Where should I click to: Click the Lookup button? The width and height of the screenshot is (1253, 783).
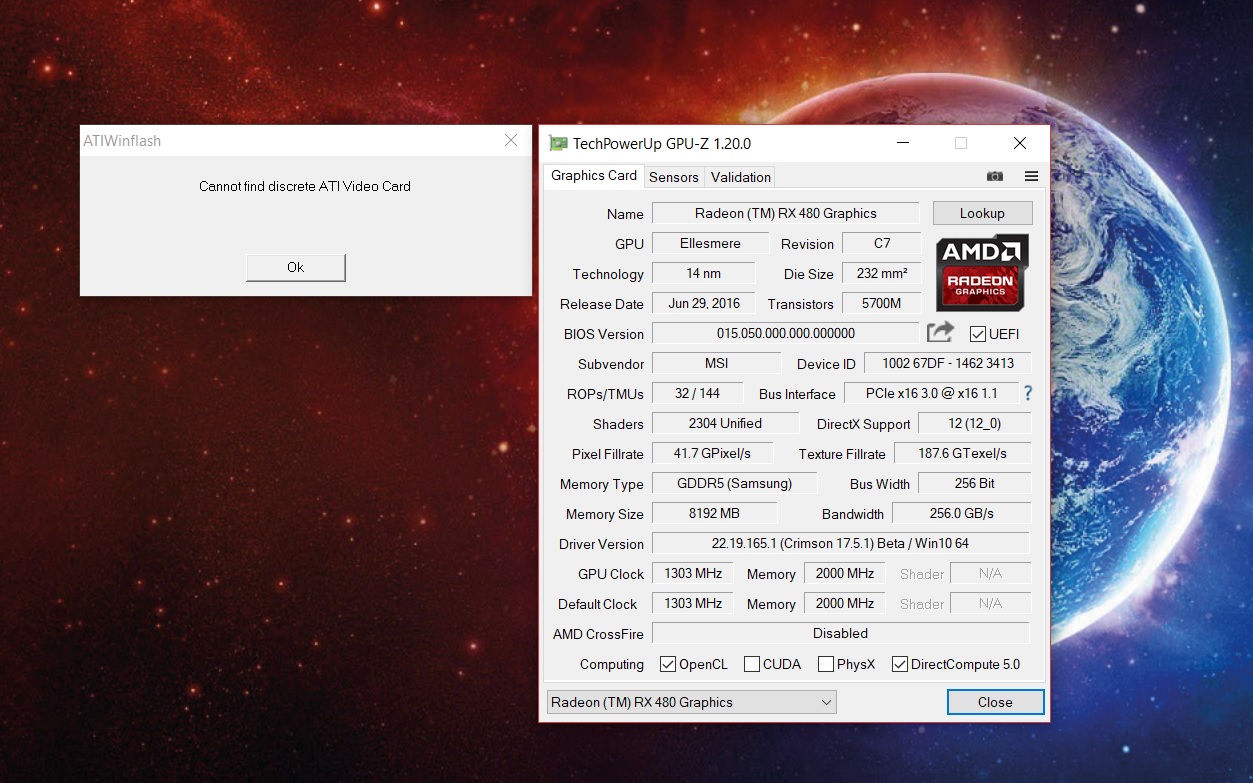982,213
